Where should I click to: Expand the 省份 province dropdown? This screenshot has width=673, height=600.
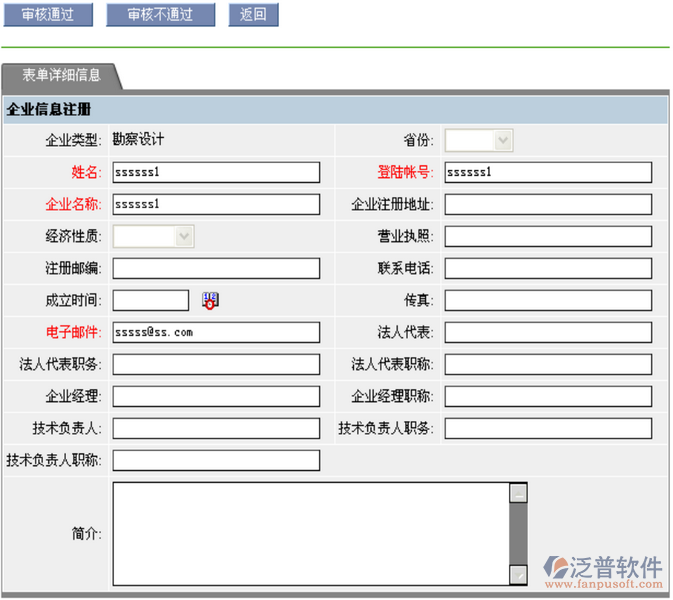(x=479, y=141)
